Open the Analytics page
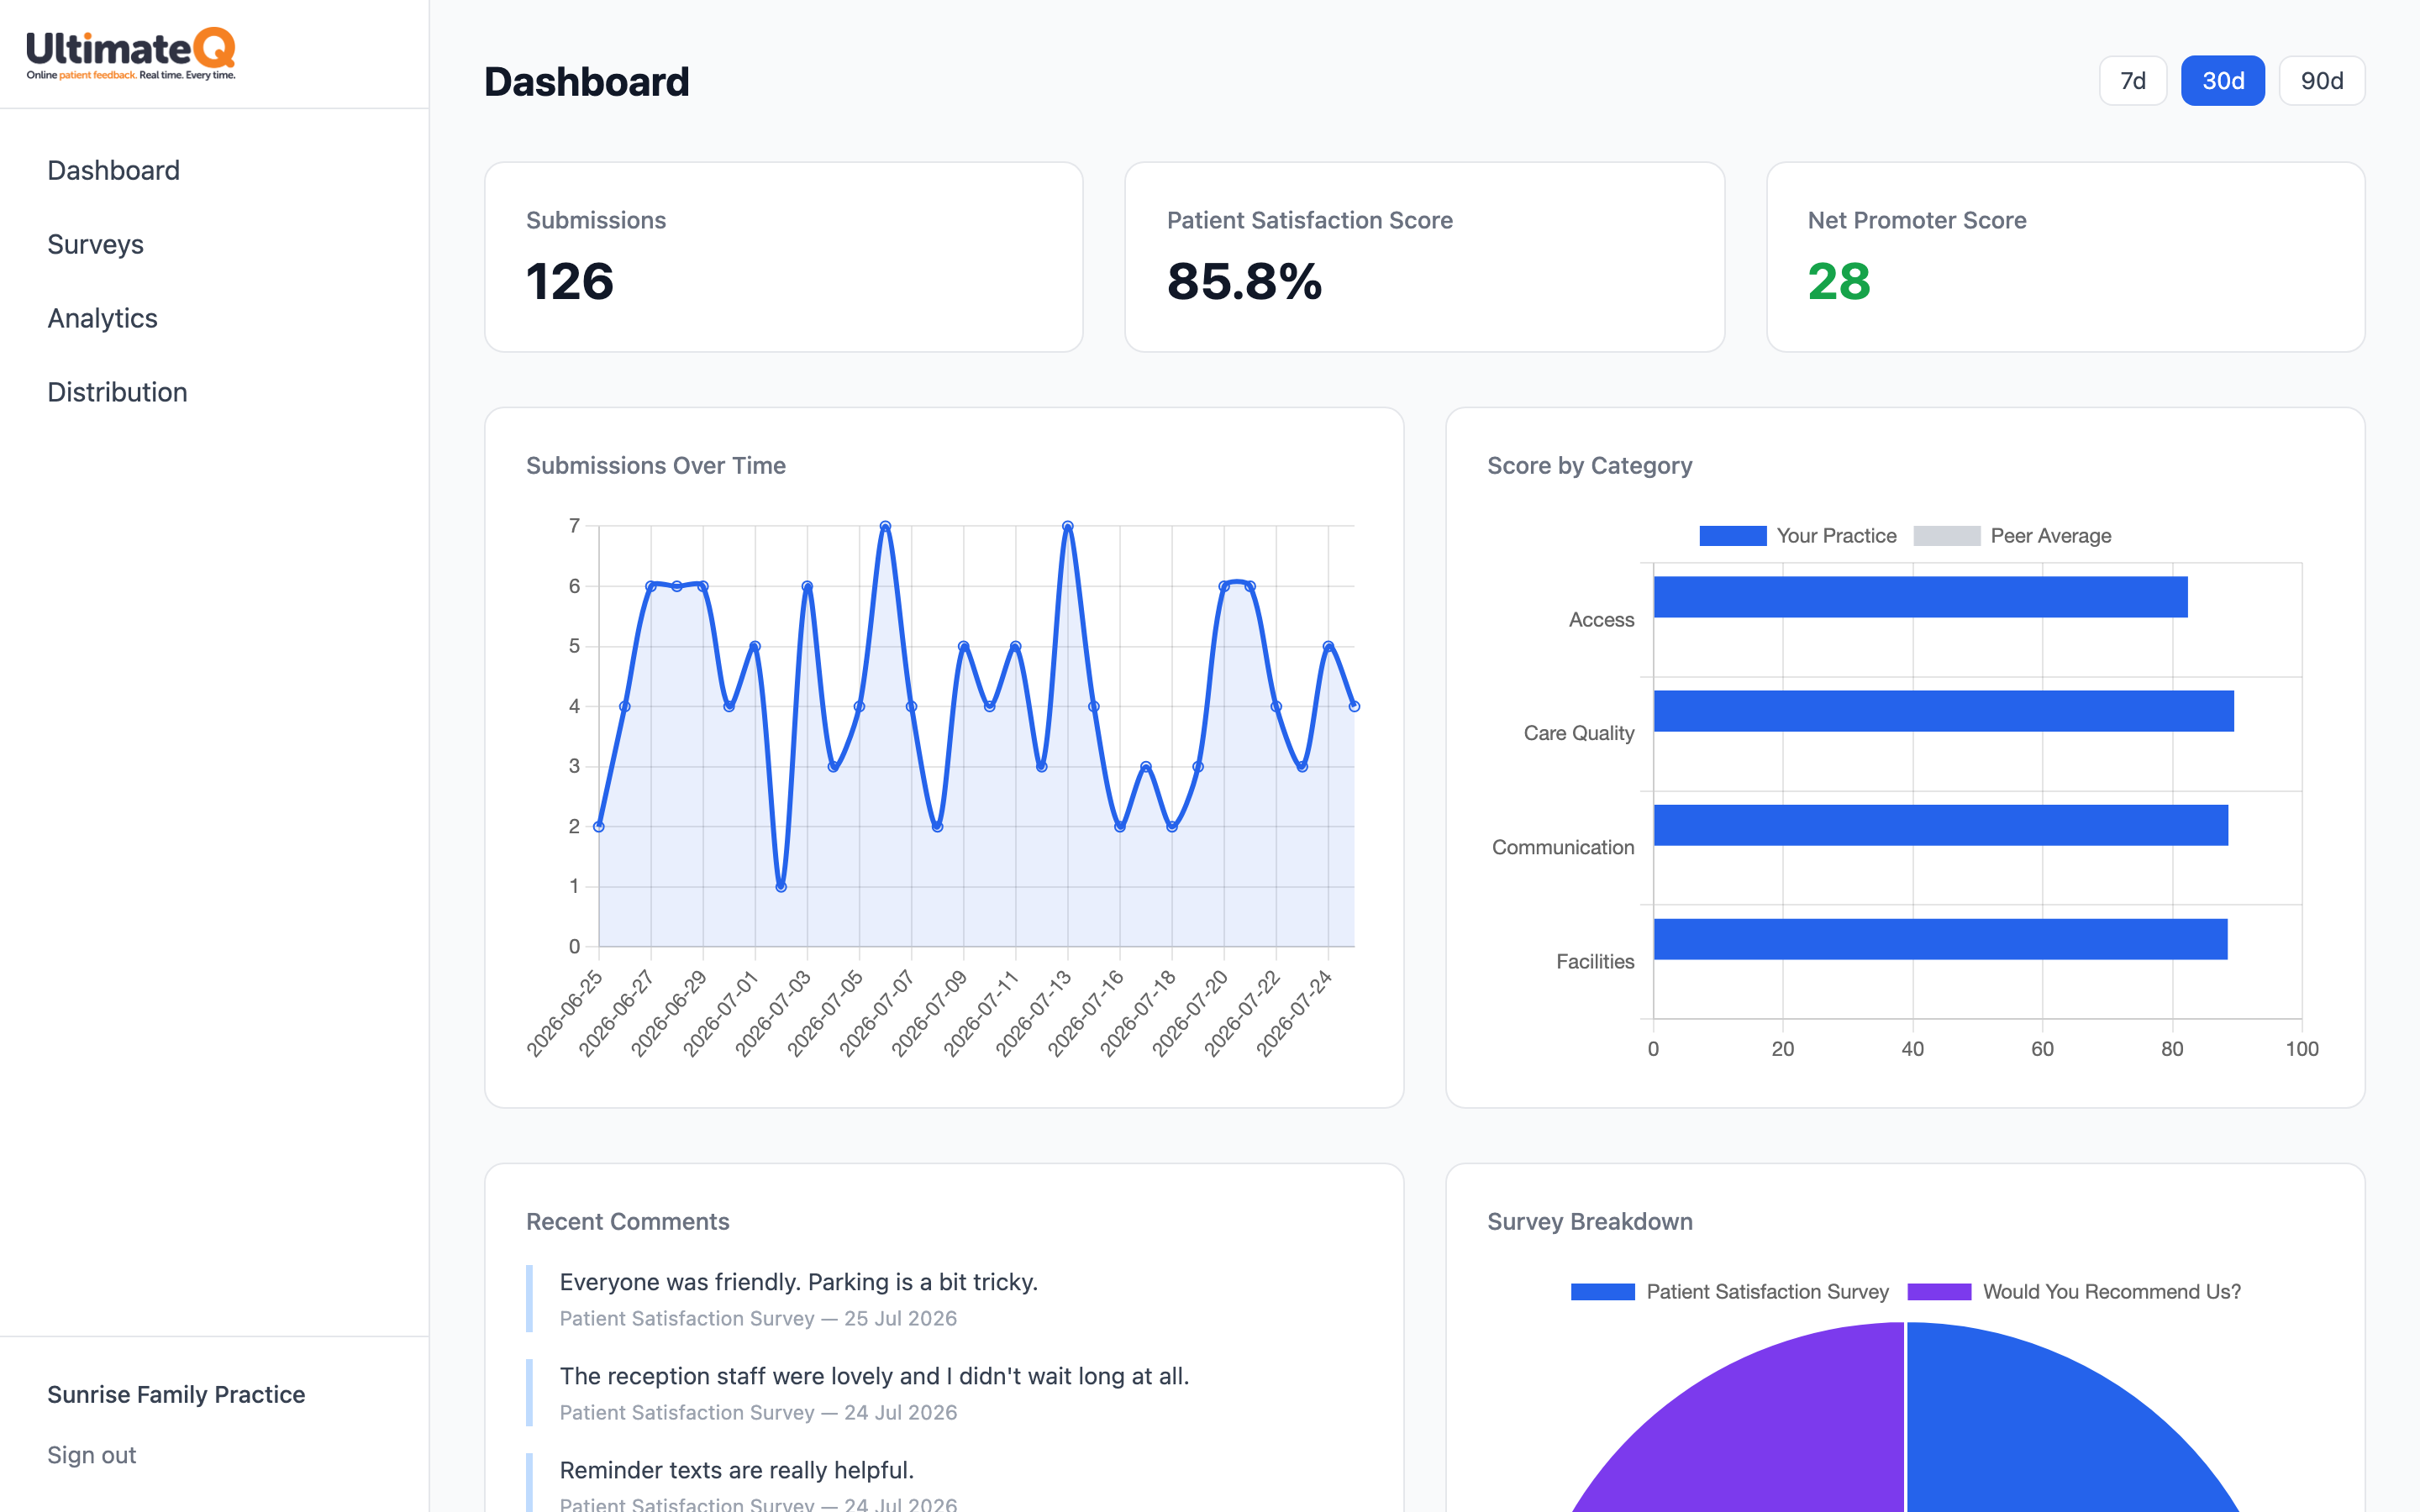 coord(102,318)
